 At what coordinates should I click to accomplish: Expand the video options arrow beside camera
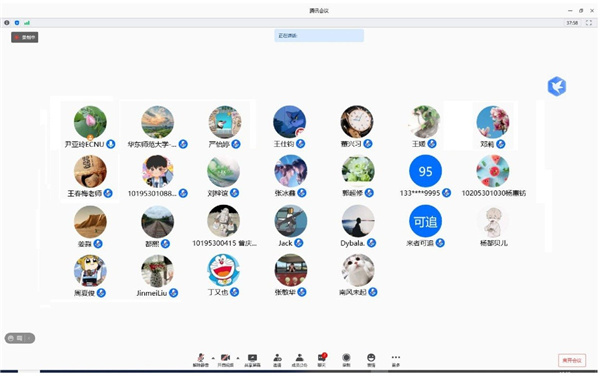[238, 358]
